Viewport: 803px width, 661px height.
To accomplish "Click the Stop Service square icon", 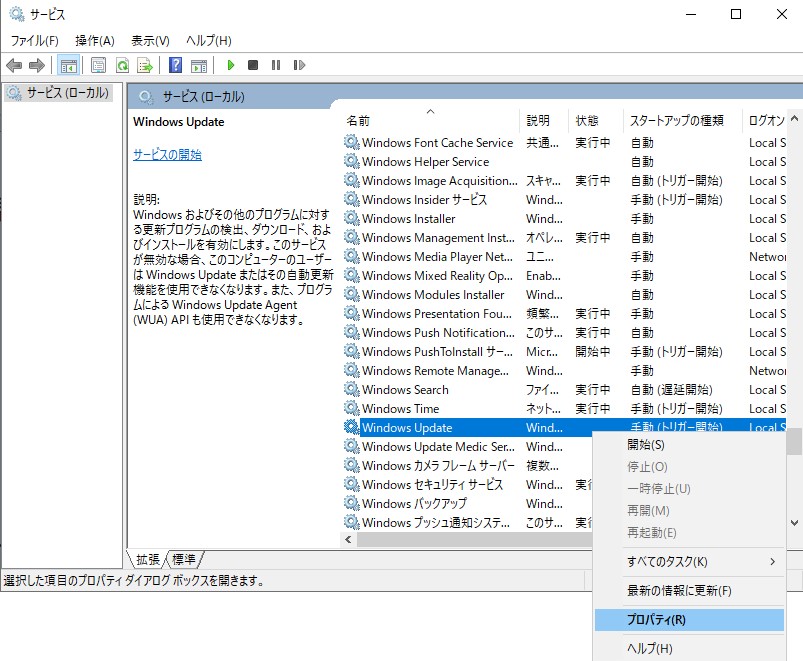I will pyautogui.click(x=253, y=65).
